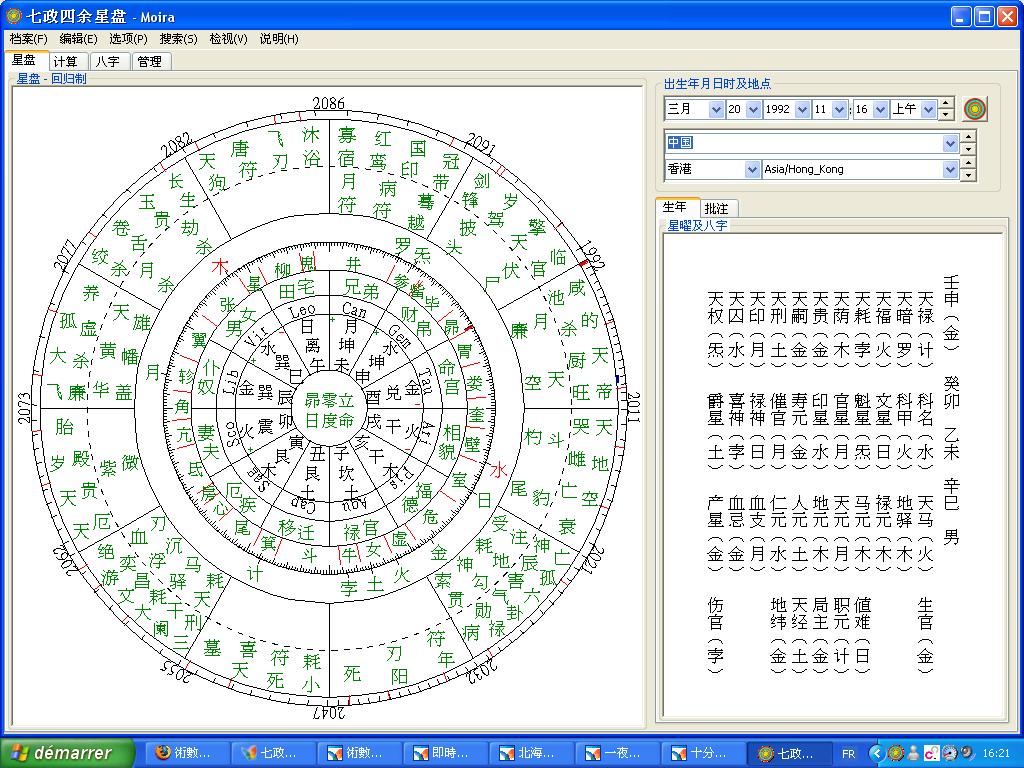This screenshot has width=1024, height=768.
Task: Switch to the 八字 tab
Action: pyautogui.click(x=107, y=61)
